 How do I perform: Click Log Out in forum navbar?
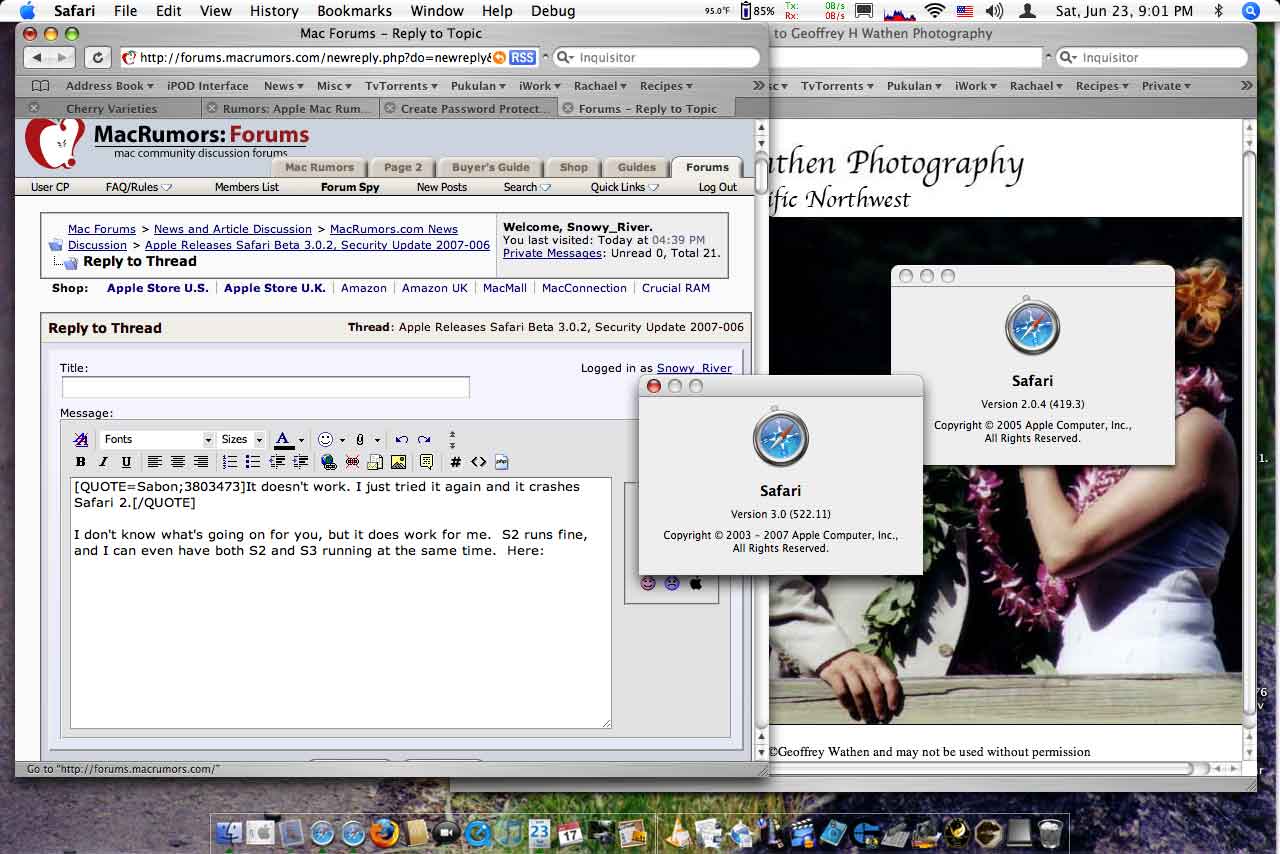point(717,187)
